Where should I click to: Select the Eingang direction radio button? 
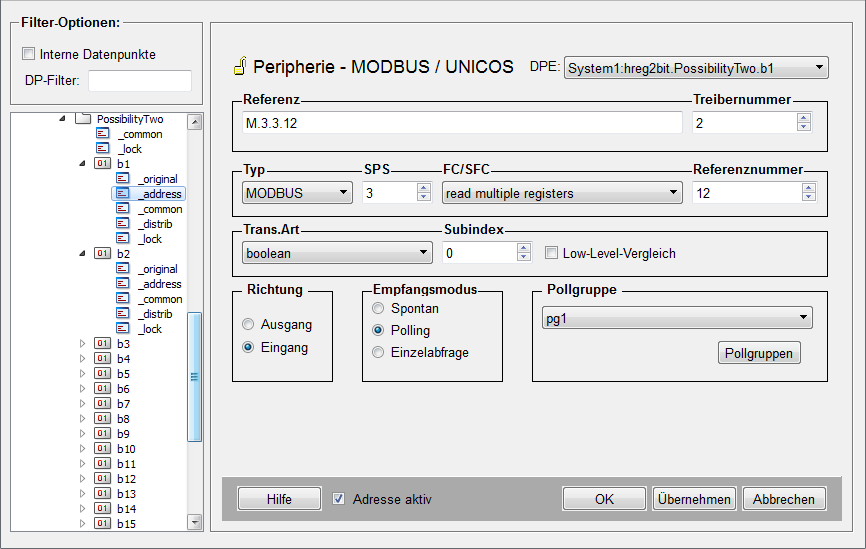pos(248,347)
